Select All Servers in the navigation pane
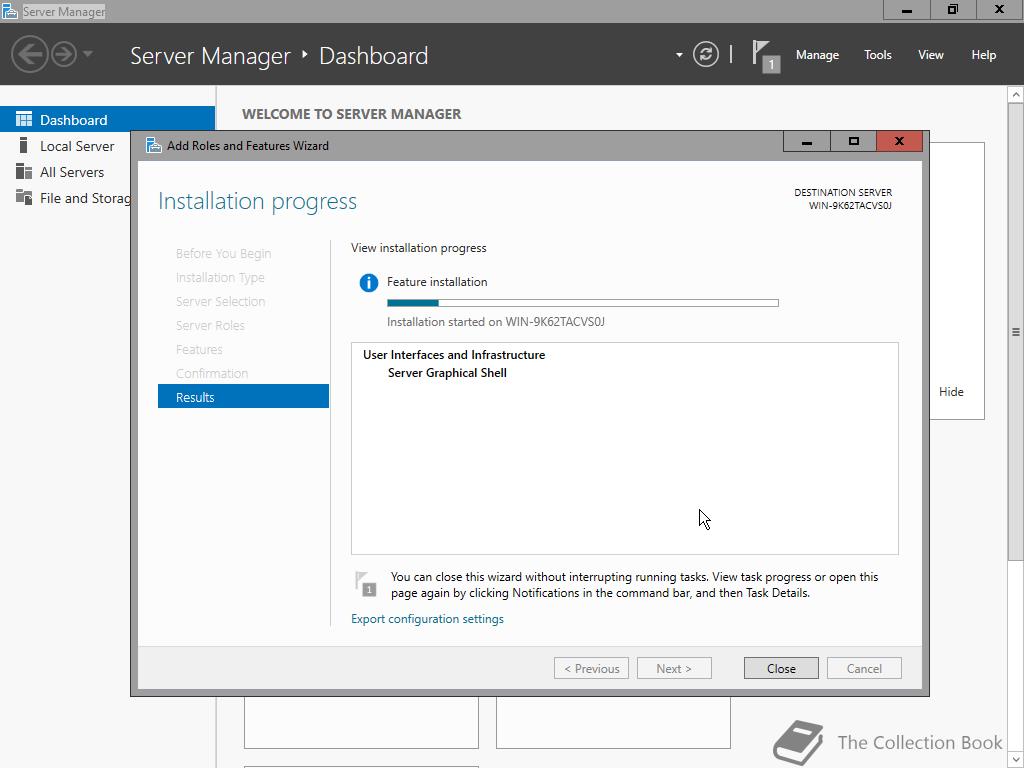The height and width of the screenshot is (768, 1024). click(x=72, y=172)
